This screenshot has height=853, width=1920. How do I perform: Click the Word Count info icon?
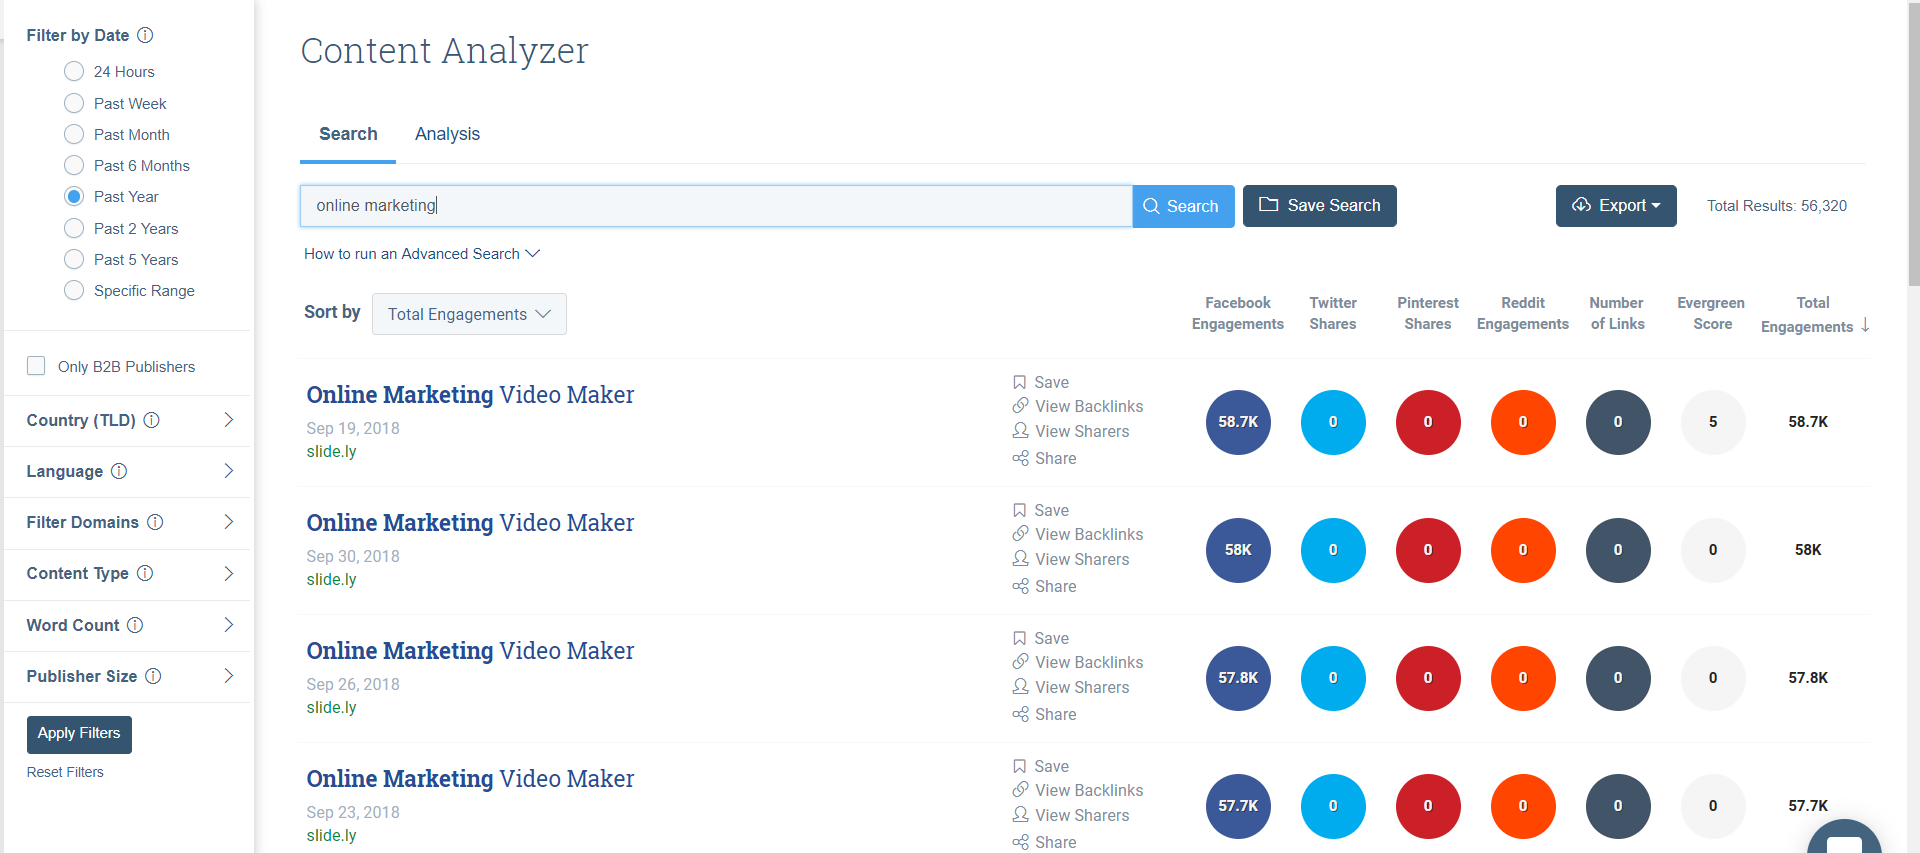coord(135,625)
